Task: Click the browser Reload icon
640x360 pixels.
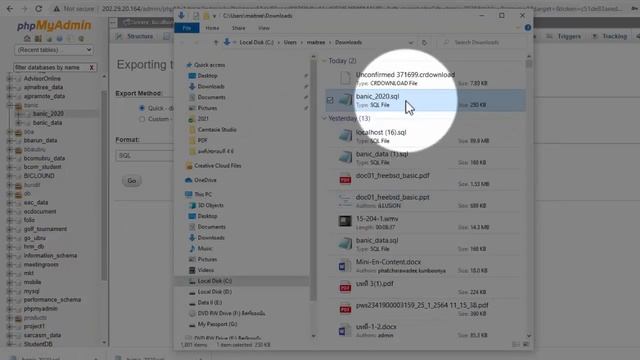Action: pyautogui.click(x=38, y=9)
